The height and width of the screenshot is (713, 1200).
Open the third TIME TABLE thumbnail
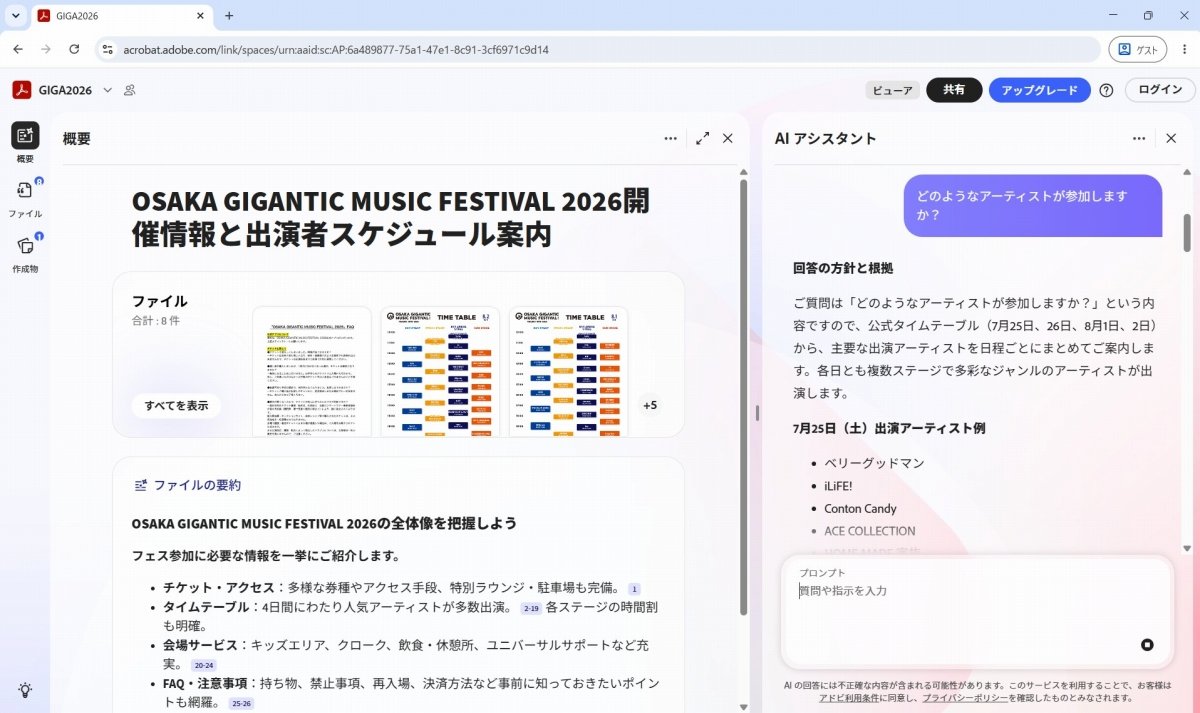[568, 371]
